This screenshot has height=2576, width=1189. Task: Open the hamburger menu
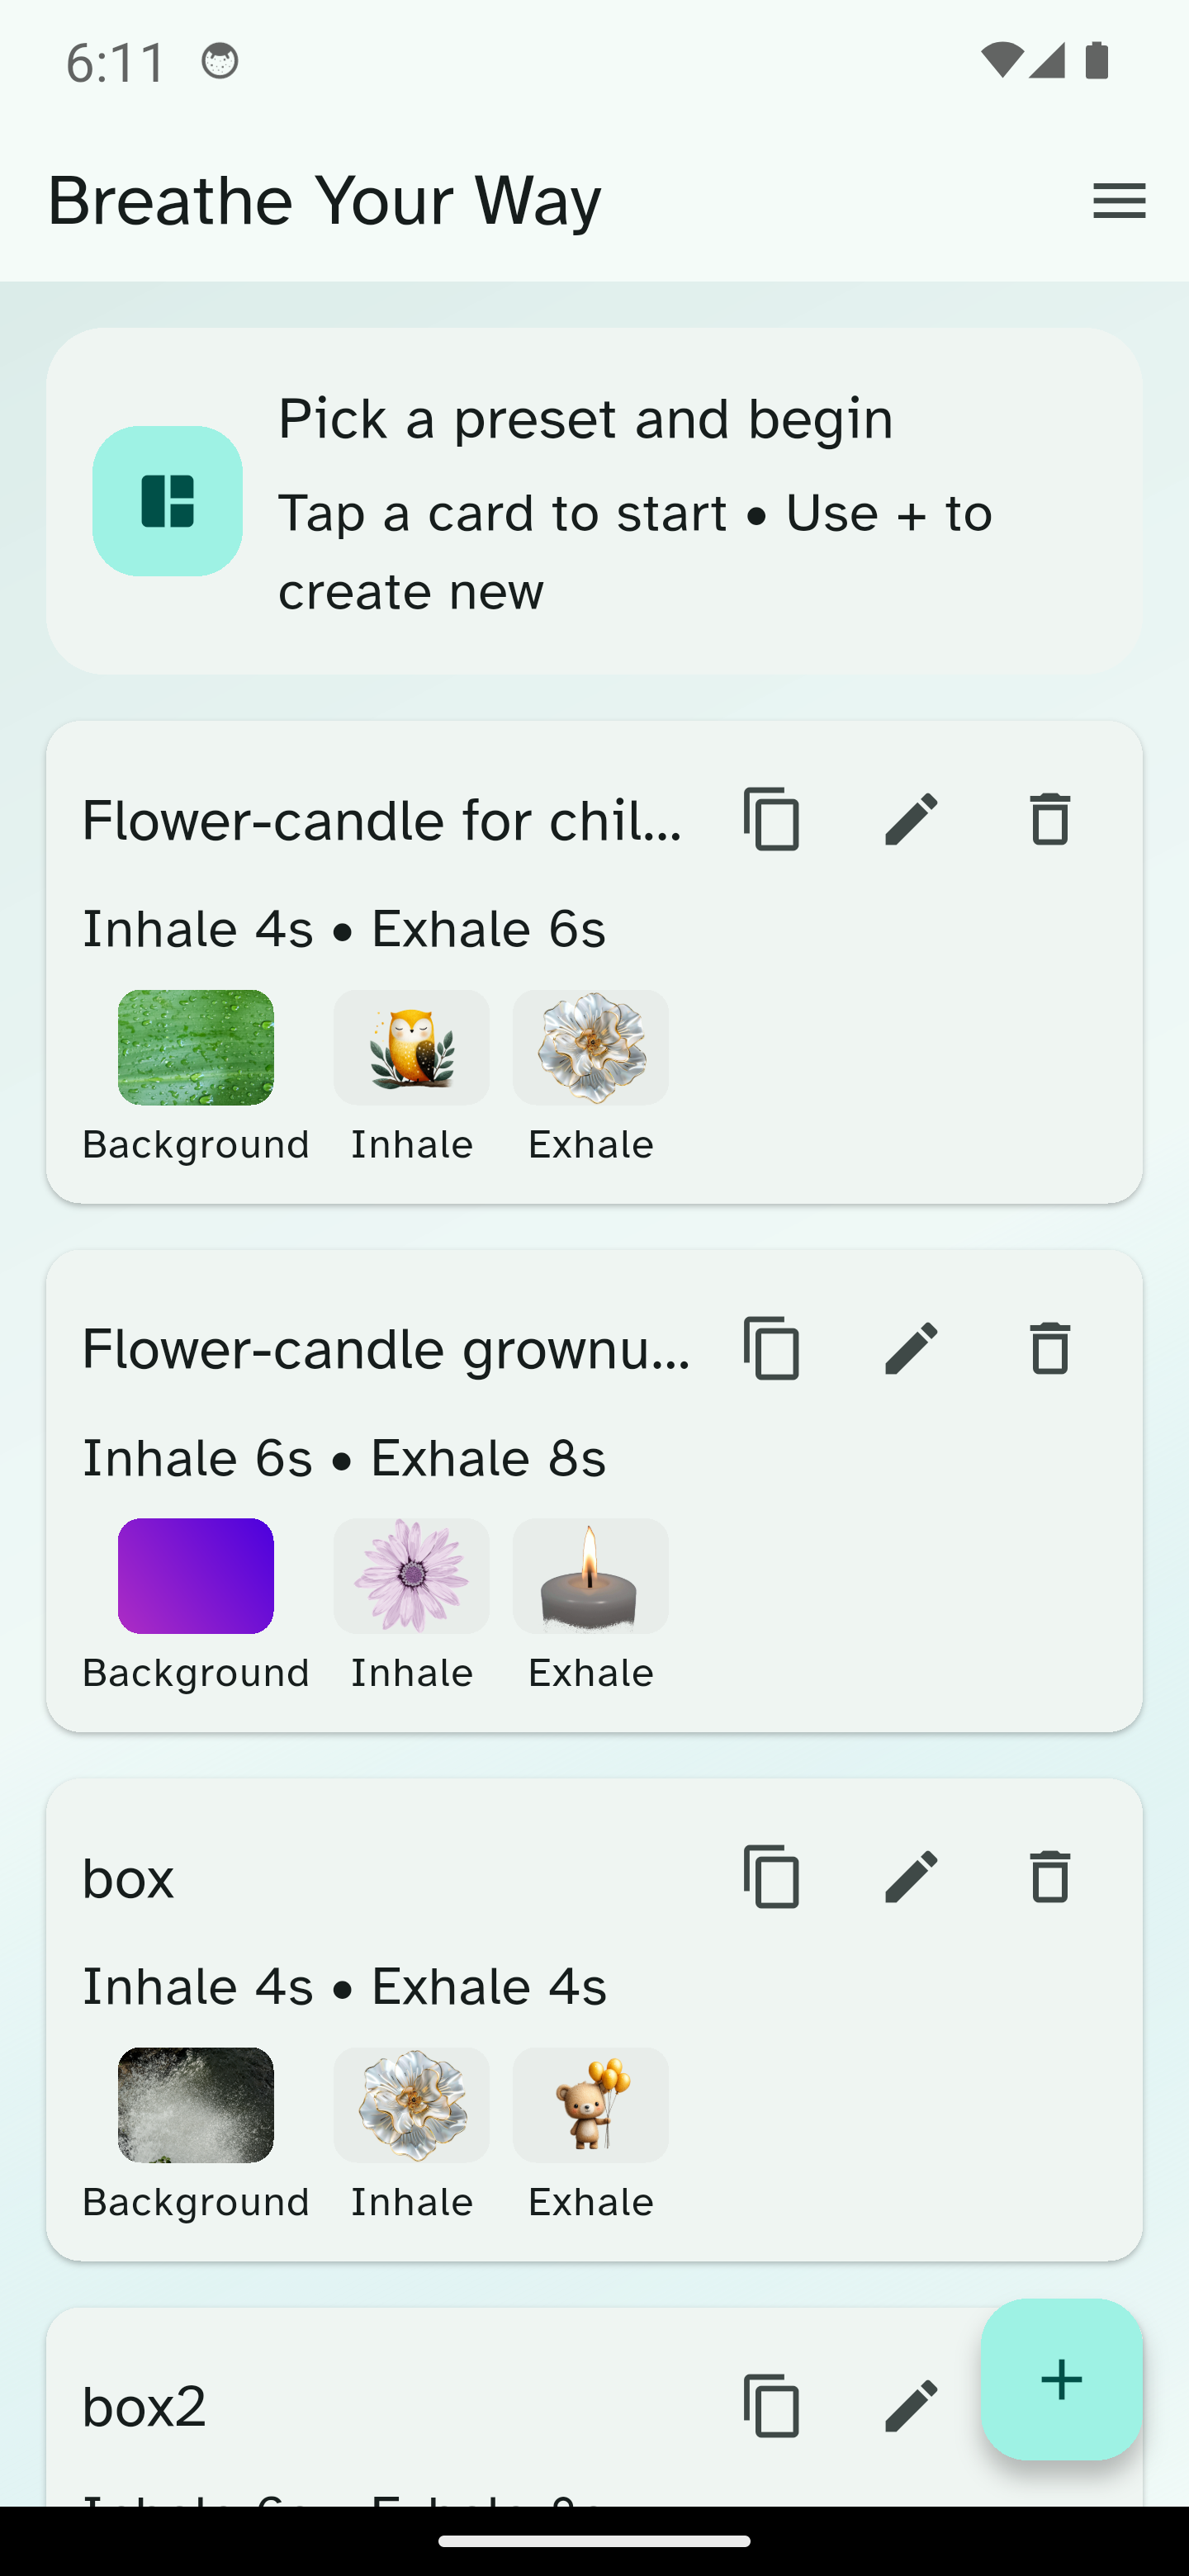(1118, 201)
